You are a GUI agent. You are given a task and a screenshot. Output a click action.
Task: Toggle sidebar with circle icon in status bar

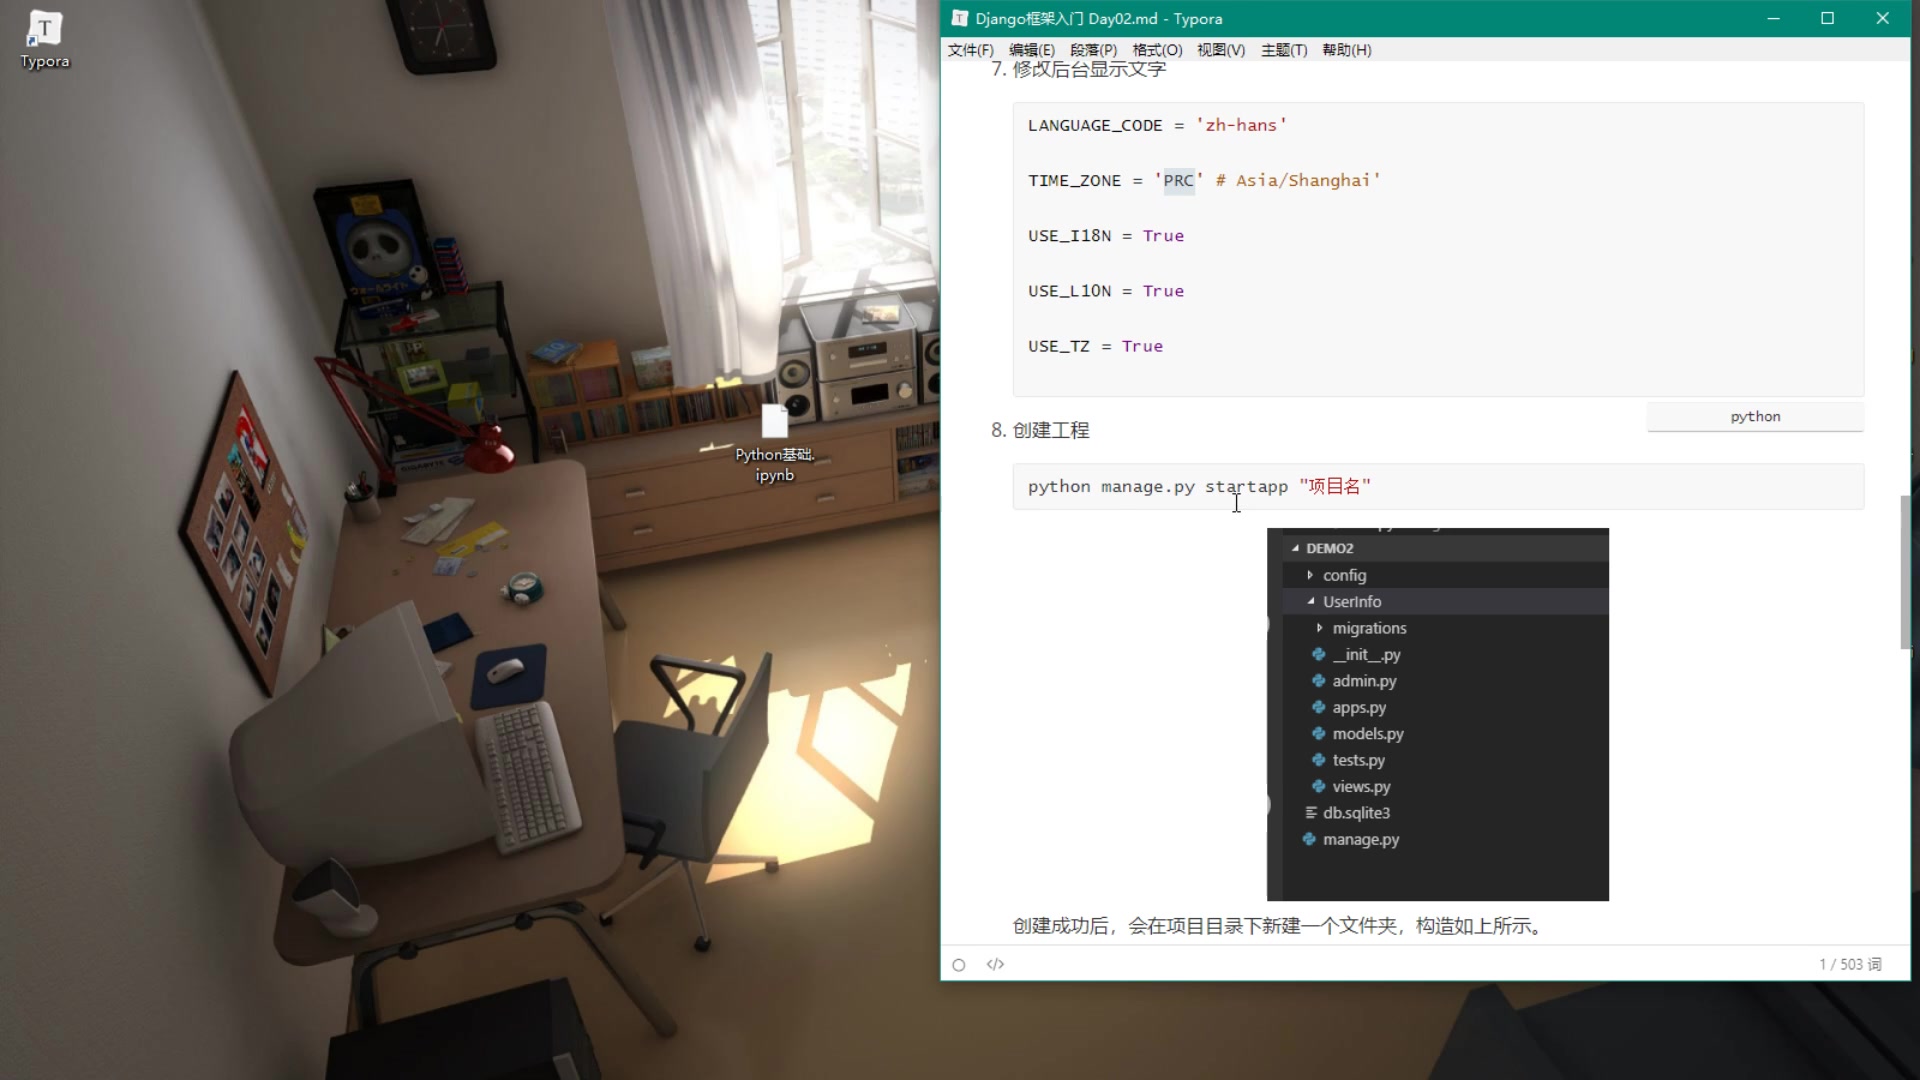click(958, 965)
